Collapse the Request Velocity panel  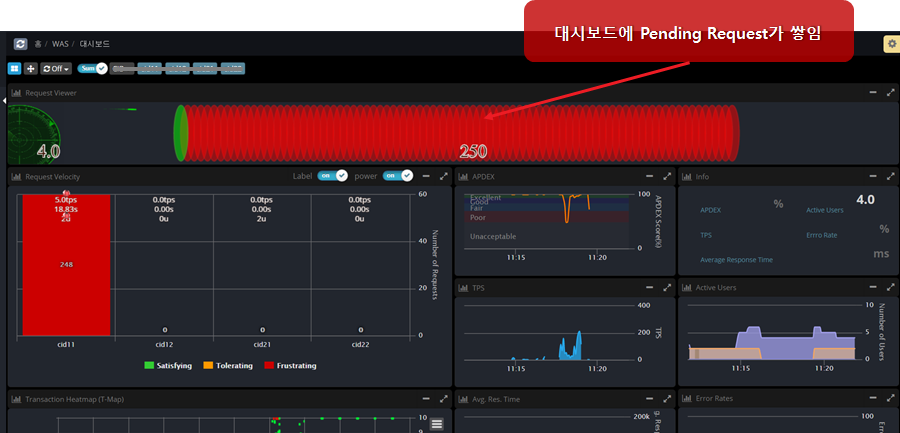tap(425, 176)
